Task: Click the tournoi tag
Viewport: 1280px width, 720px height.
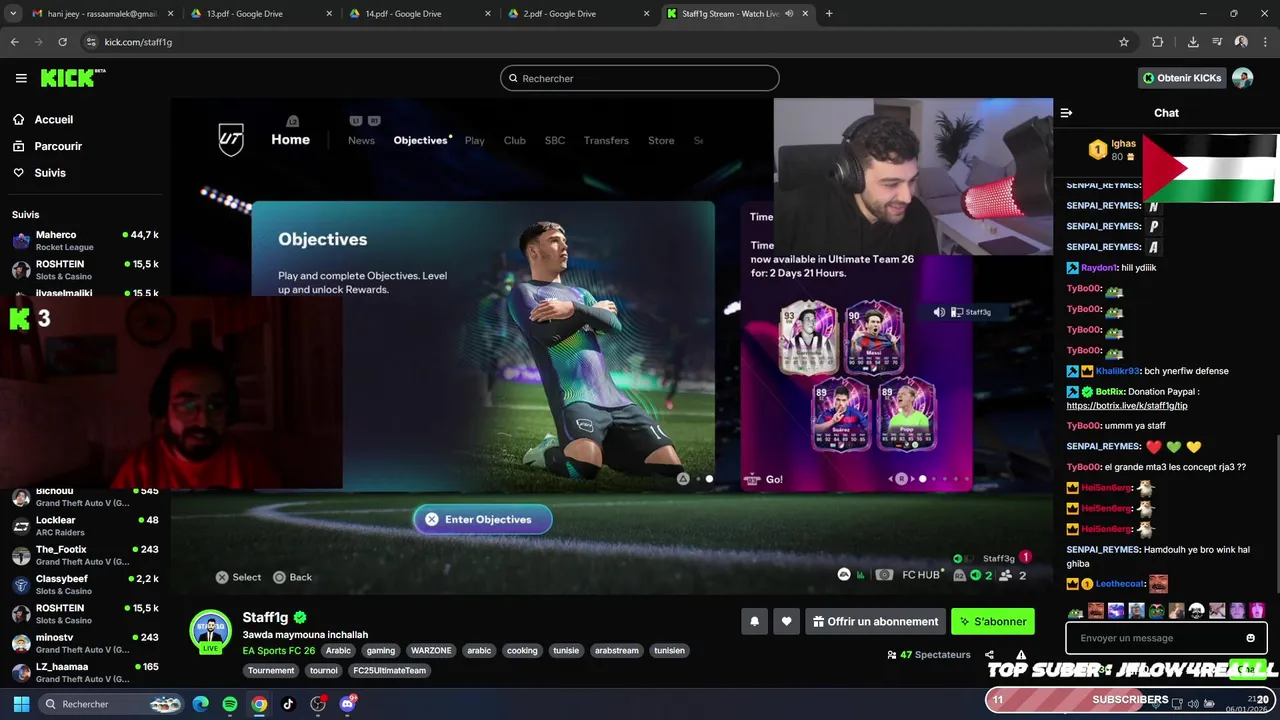Action: (323, 671)
